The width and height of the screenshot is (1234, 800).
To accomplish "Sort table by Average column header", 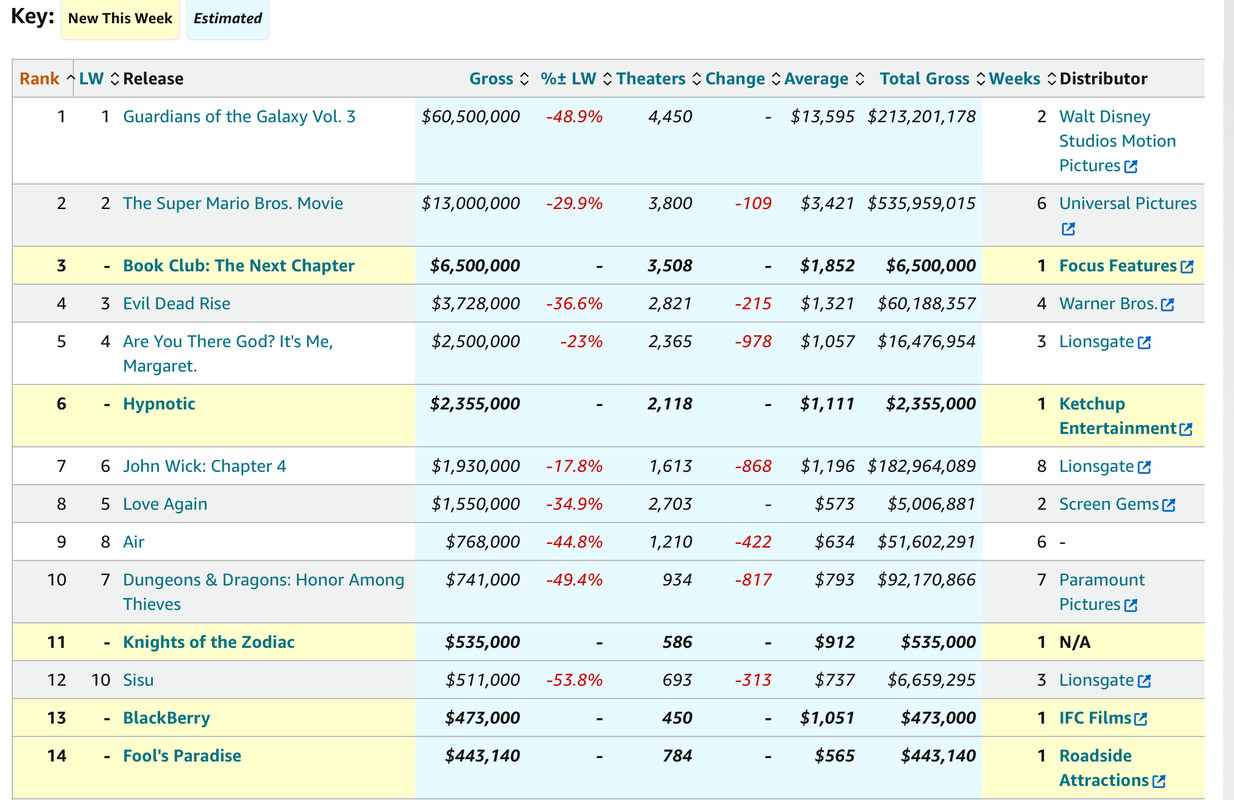I will coord(824,79).
